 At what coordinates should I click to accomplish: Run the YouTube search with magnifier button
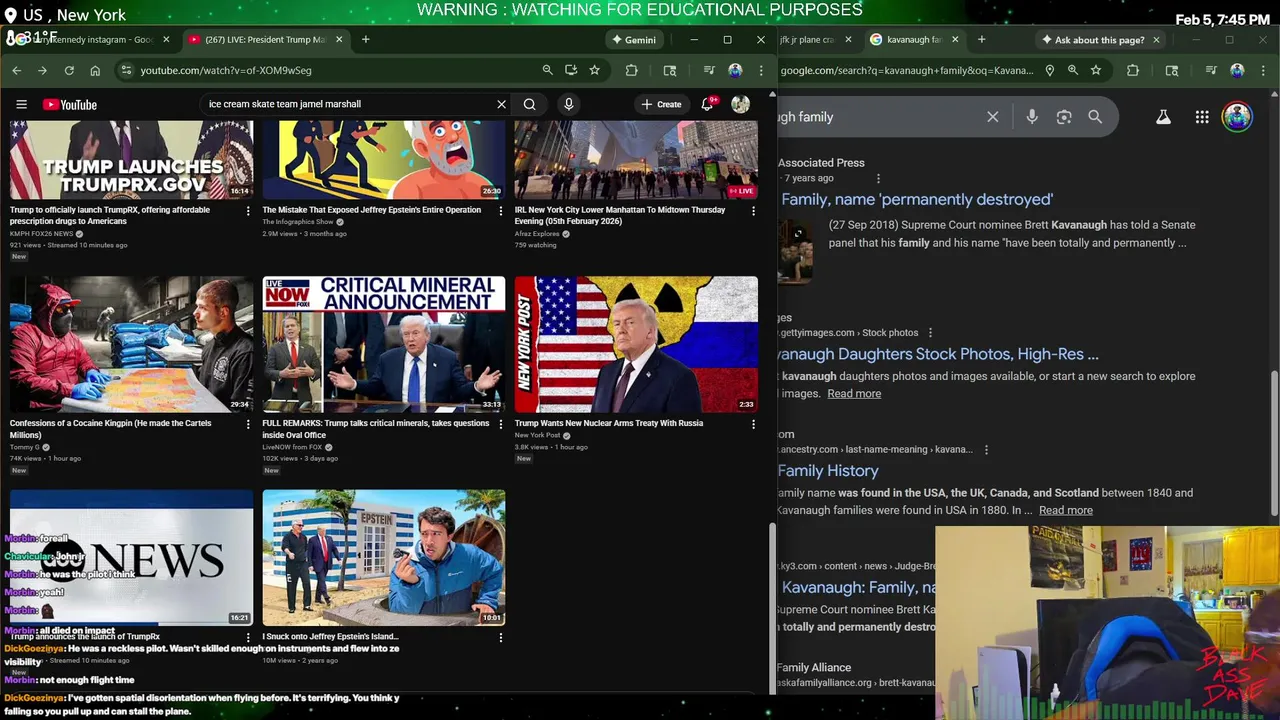(530, 104)
